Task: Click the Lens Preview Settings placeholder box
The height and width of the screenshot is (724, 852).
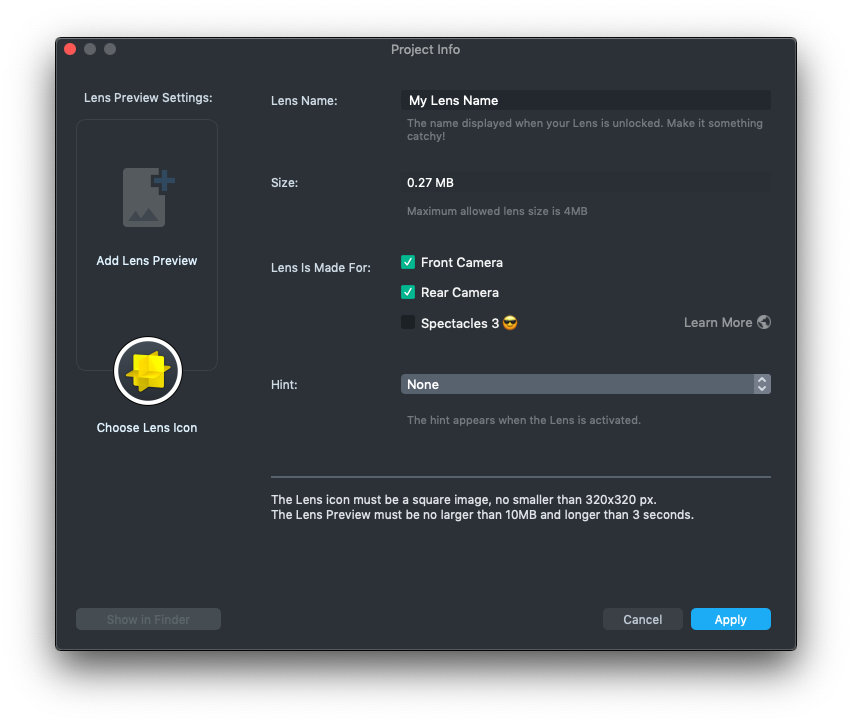Action: [x=147, y=300]
